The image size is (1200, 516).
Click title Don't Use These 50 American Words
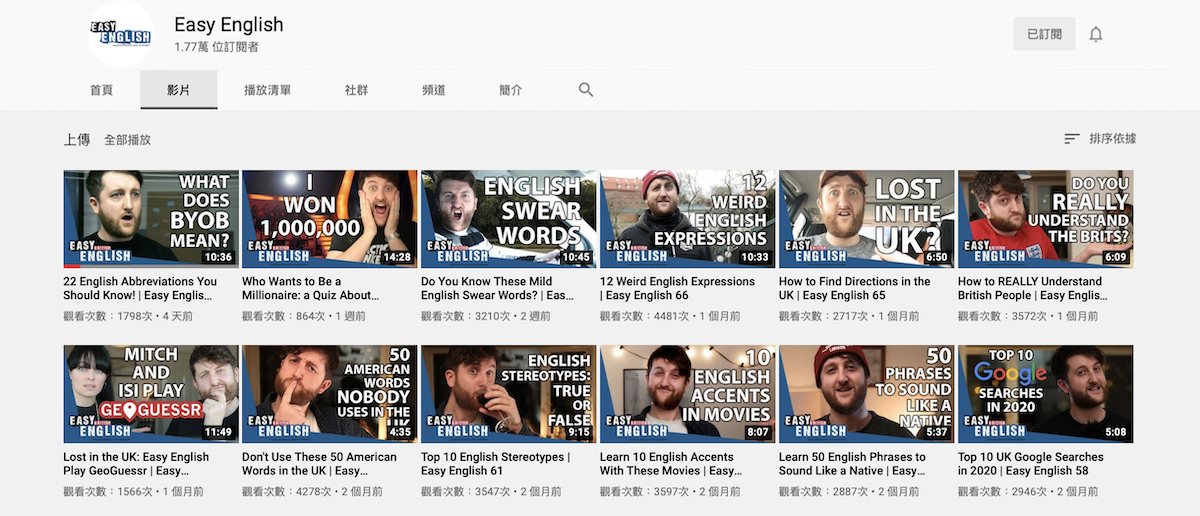pos(319,464)
